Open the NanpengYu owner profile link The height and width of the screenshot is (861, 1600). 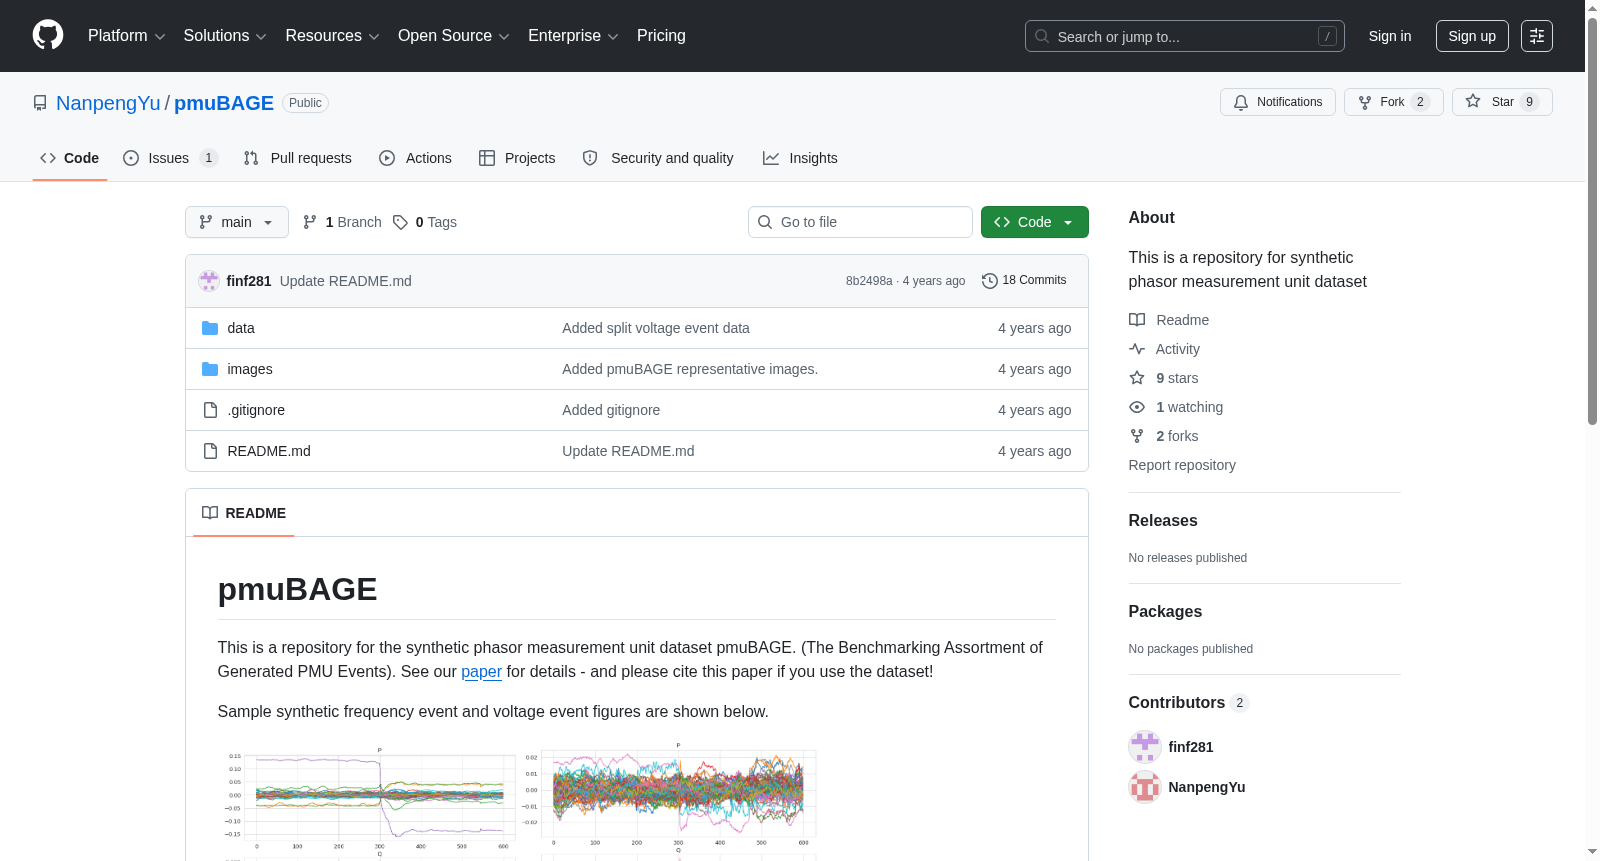click(x=108, y=103)
